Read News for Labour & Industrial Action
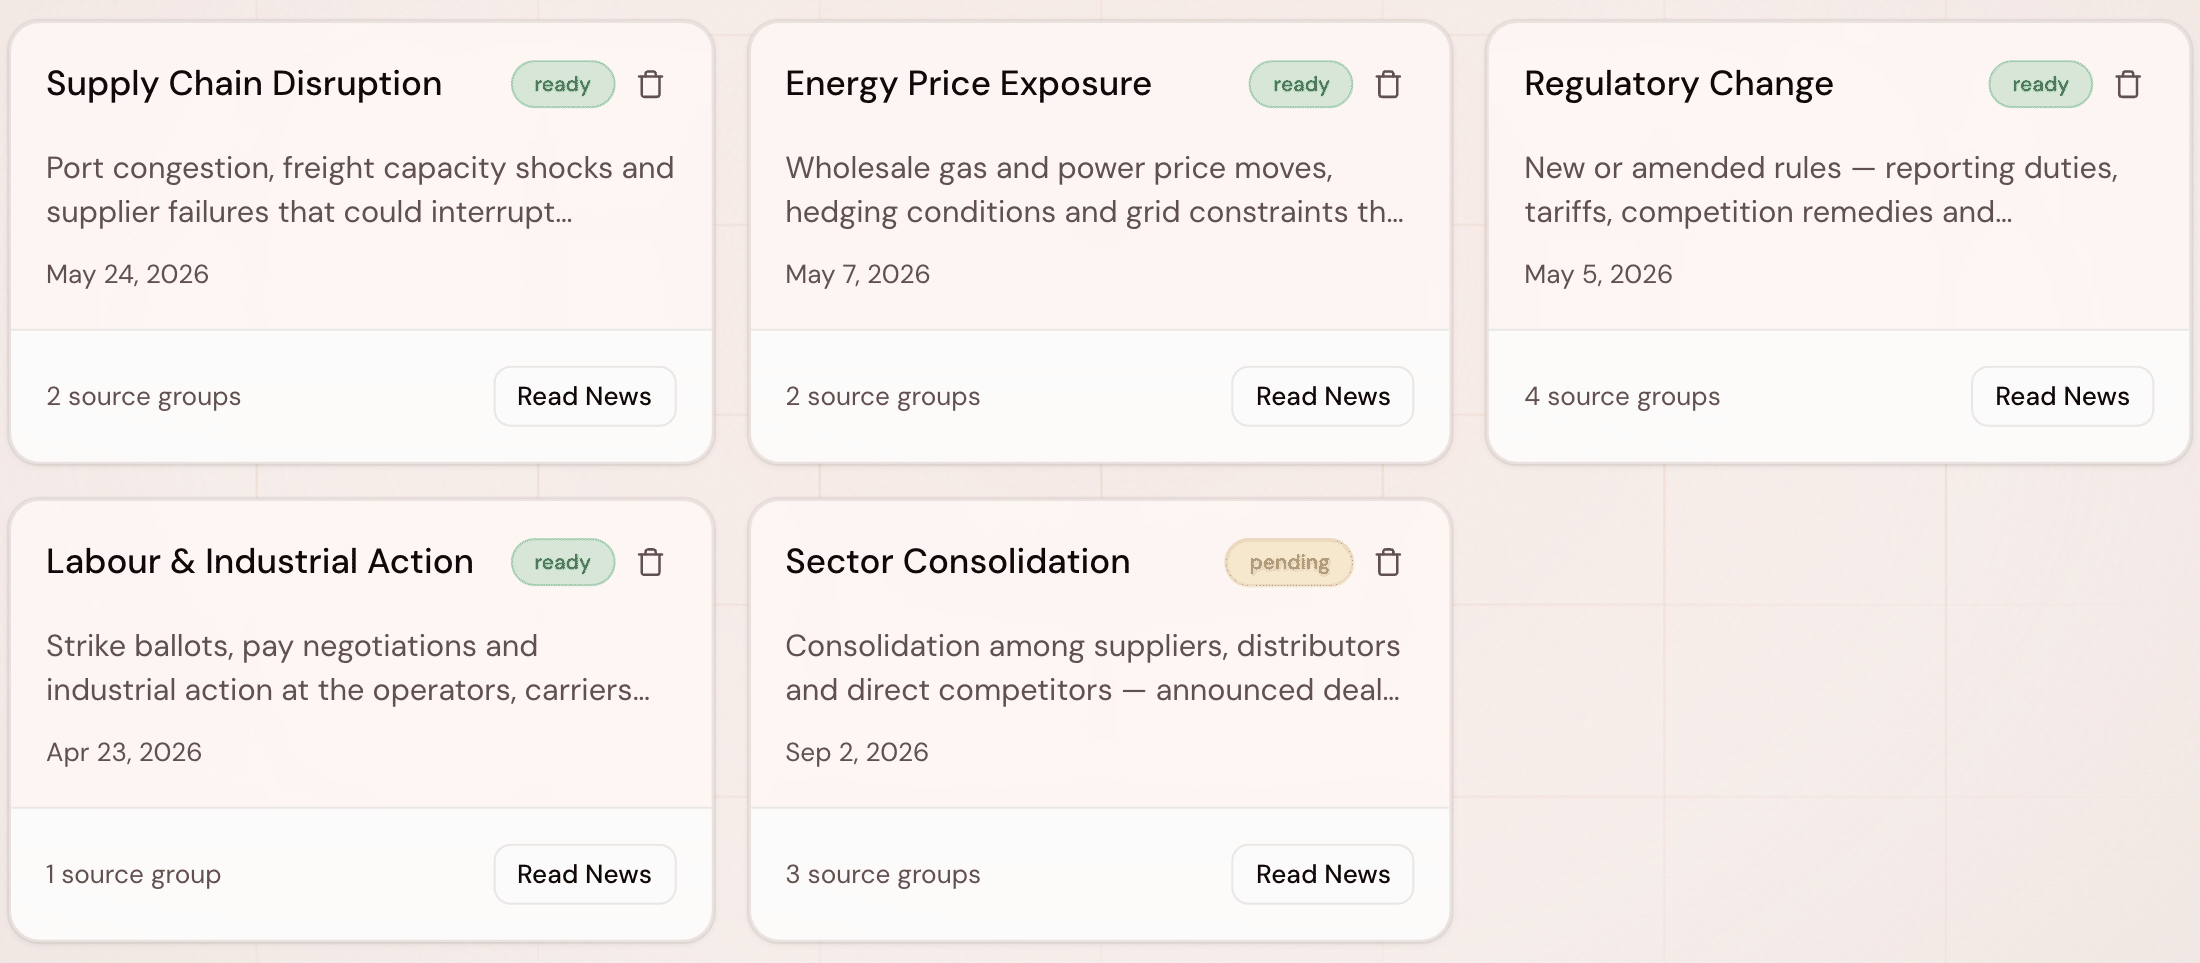Viewport: 2200px width, 963px height. tap(585, 874)
